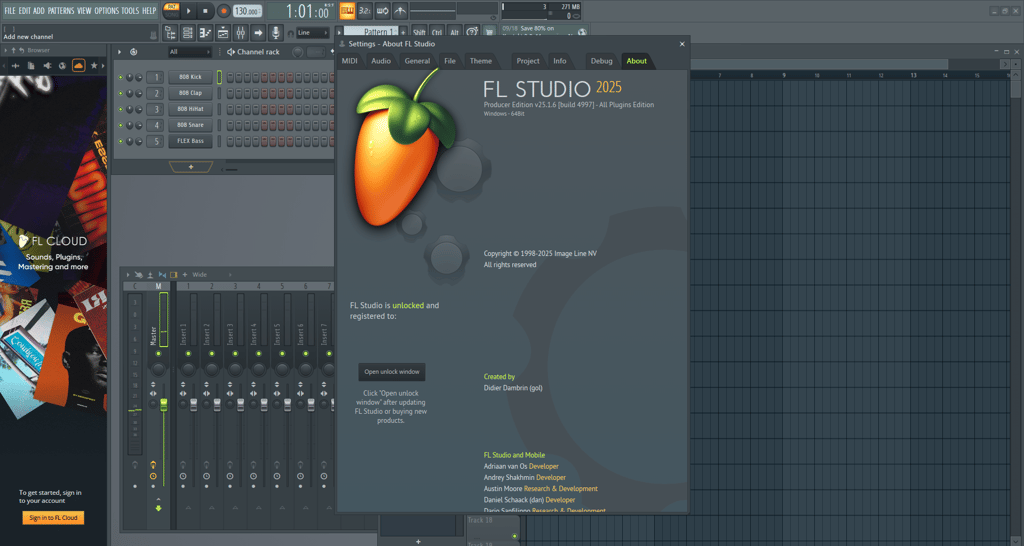Click the Insert 2 volume fader
Image resolution: width=1024 pixels, height=546 pixels.
[217, 405]
